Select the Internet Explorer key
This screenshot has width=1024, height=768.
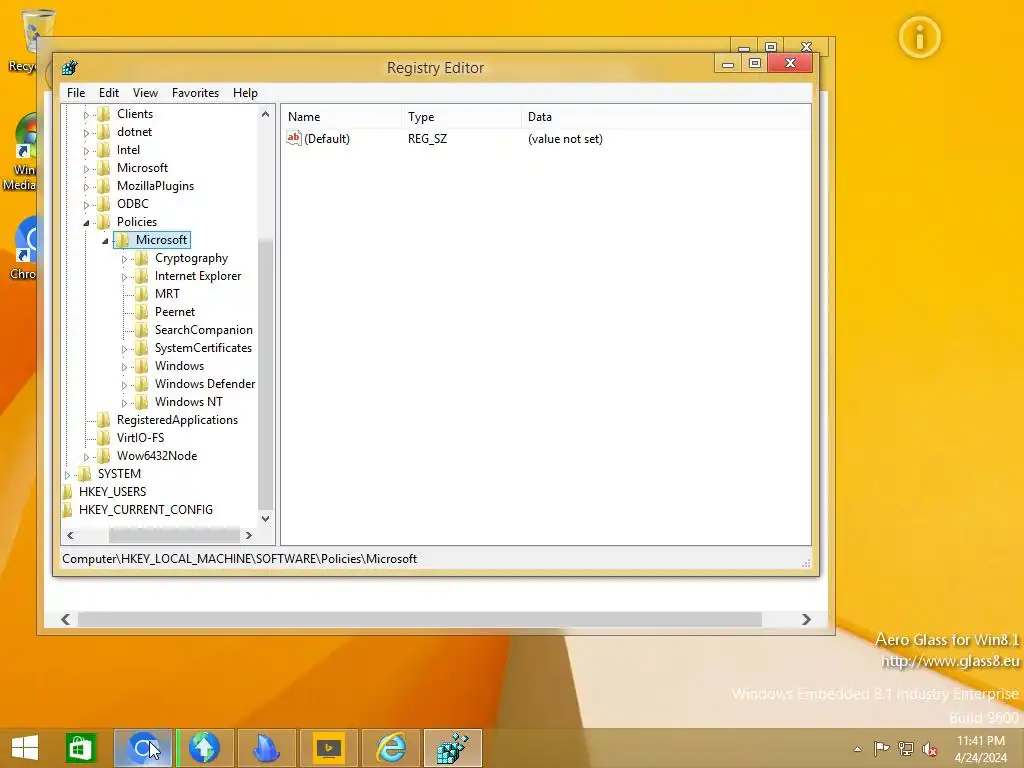pos(198,276)
